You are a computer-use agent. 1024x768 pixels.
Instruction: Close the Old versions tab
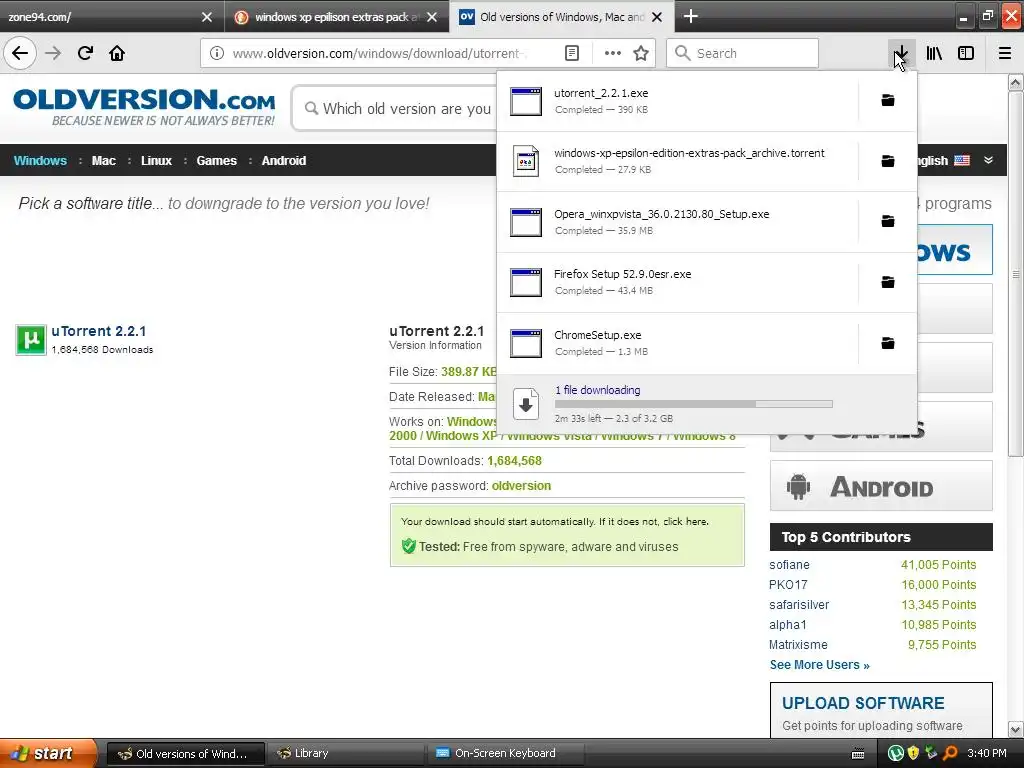[657, 17]
